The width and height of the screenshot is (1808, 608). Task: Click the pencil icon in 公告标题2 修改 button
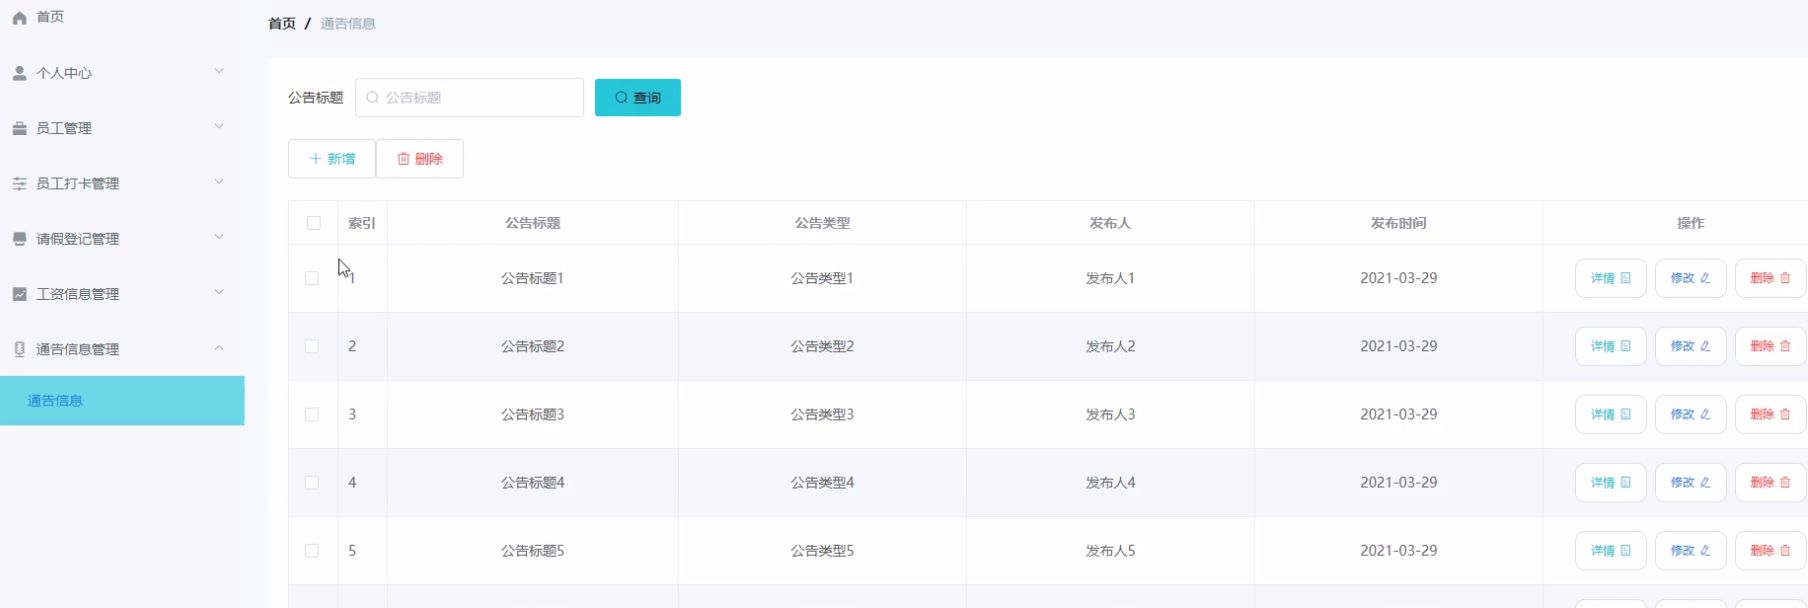(x=1705, y=346)
